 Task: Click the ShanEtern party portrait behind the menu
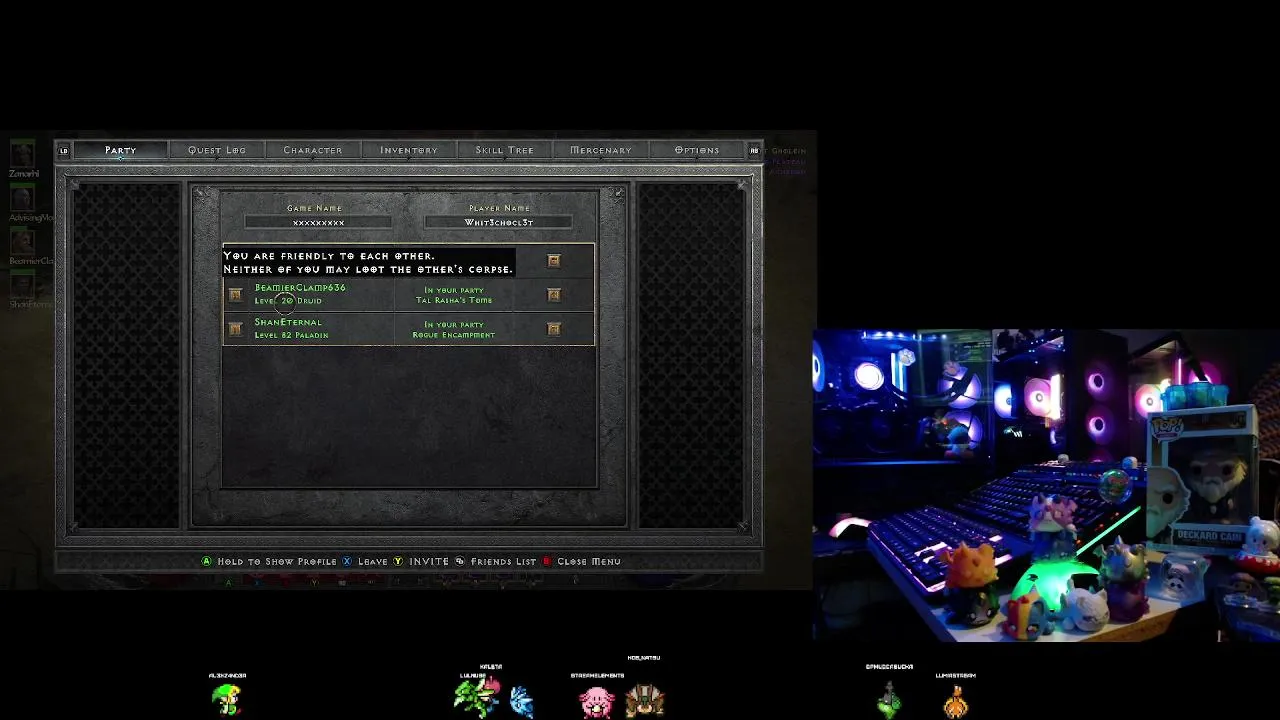tap(22, 285)
